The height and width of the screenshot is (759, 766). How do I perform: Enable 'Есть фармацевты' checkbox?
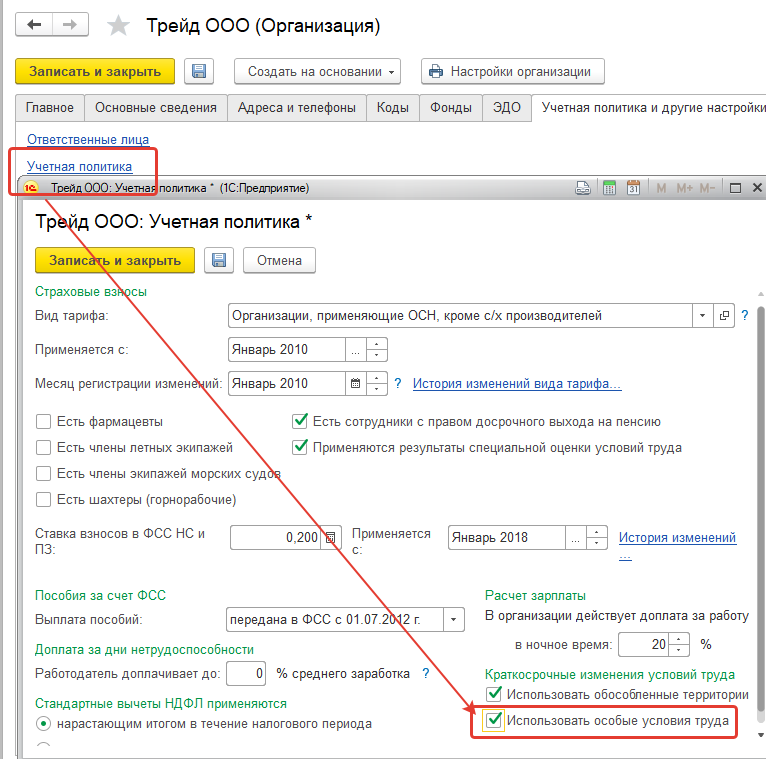coord(43,422)
